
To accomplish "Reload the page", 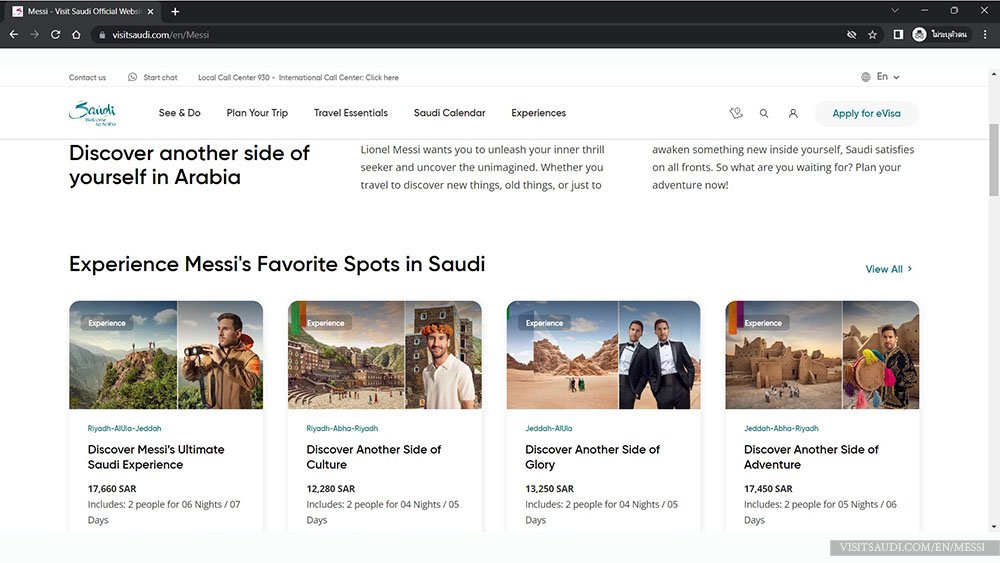I will (x=55, y=34).
